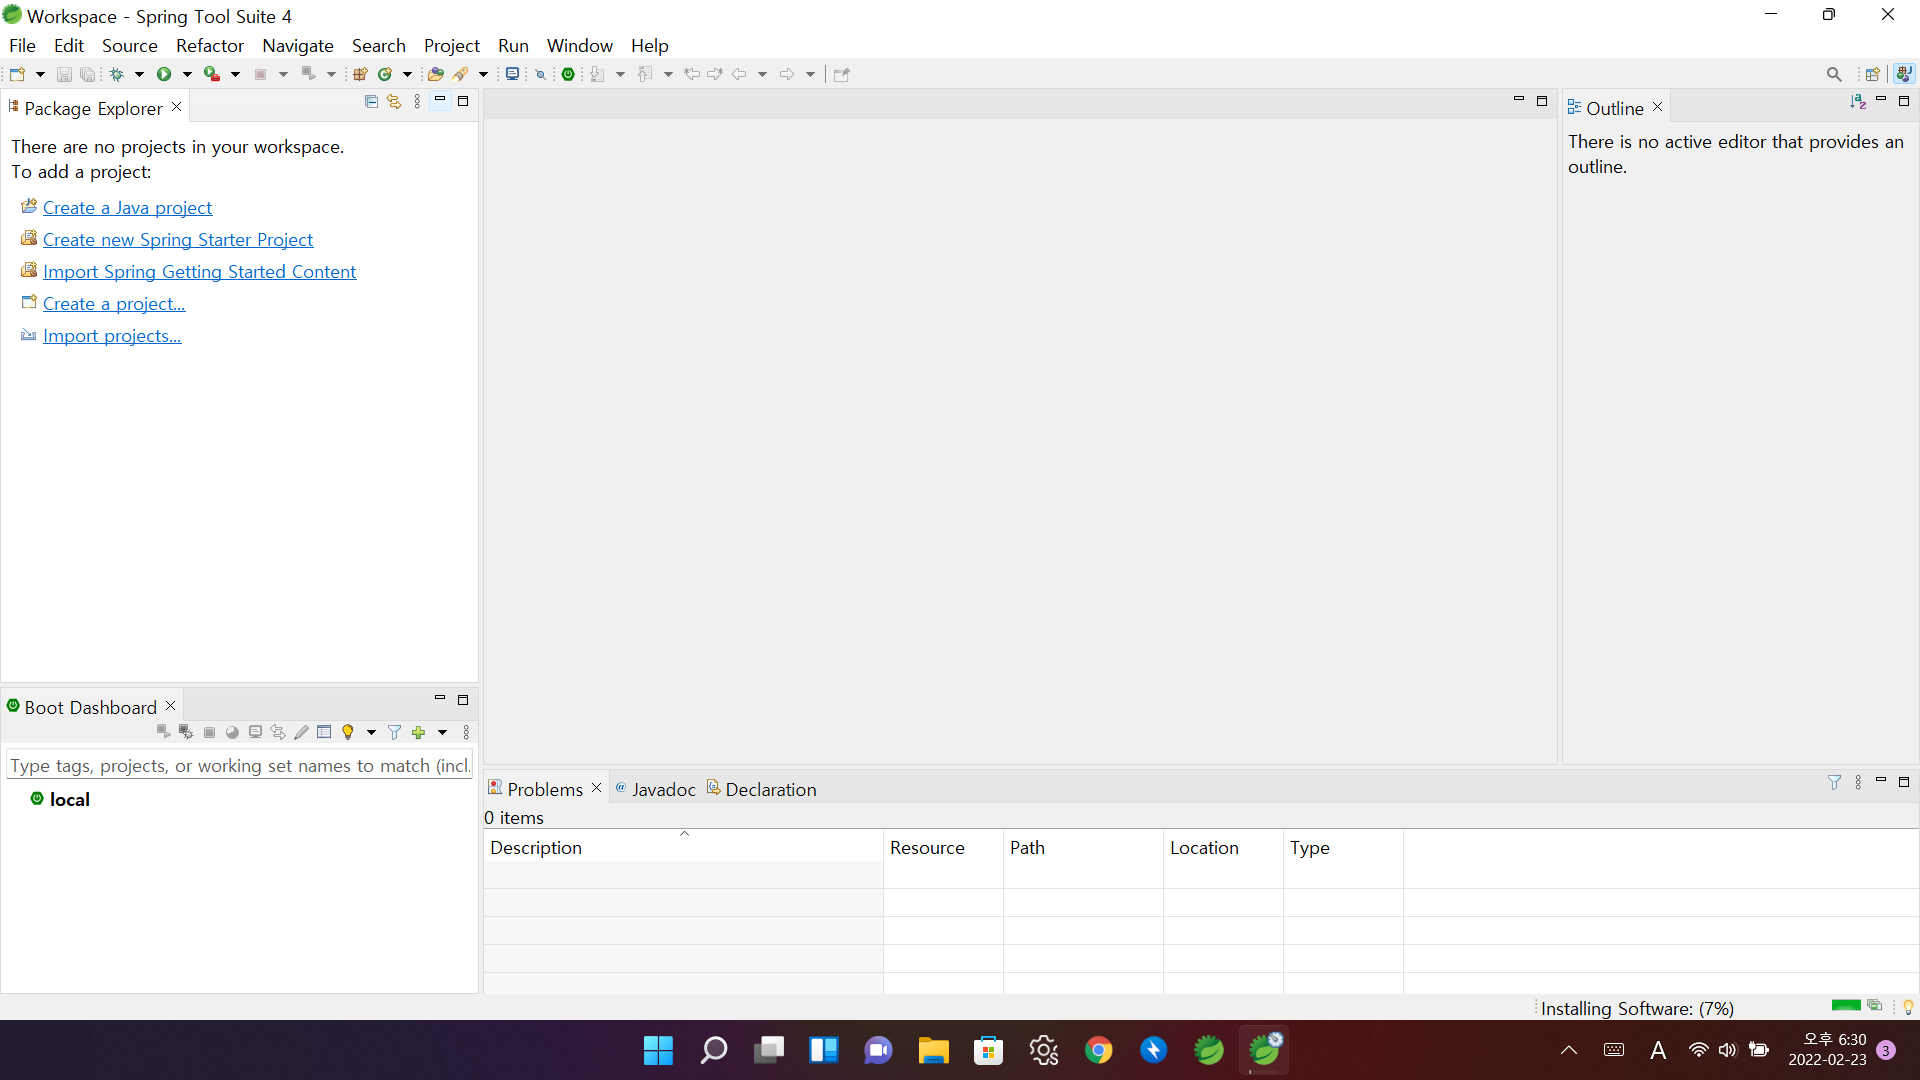
Task: Click the Debug bug icon in toolbar
Action: (117, 74)
